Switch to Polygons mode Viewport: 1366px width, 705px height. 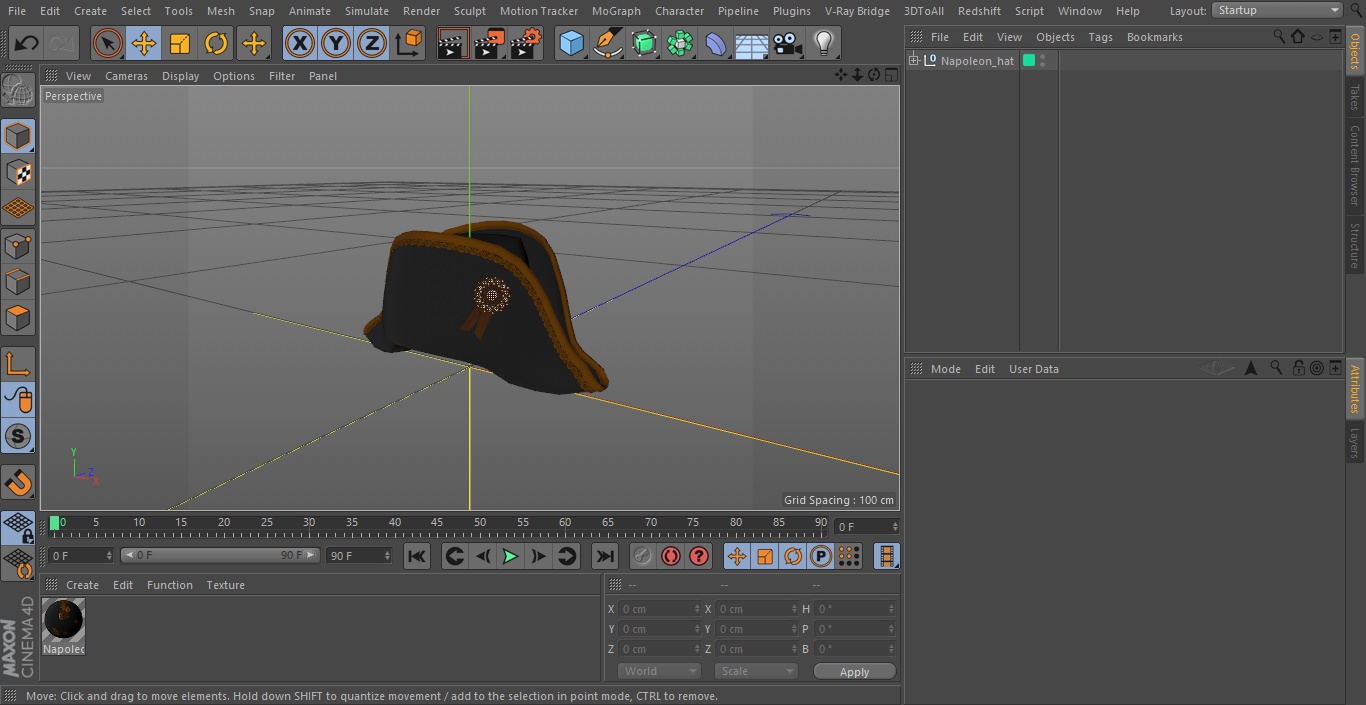pyautogui.click(x=18, y=318)
